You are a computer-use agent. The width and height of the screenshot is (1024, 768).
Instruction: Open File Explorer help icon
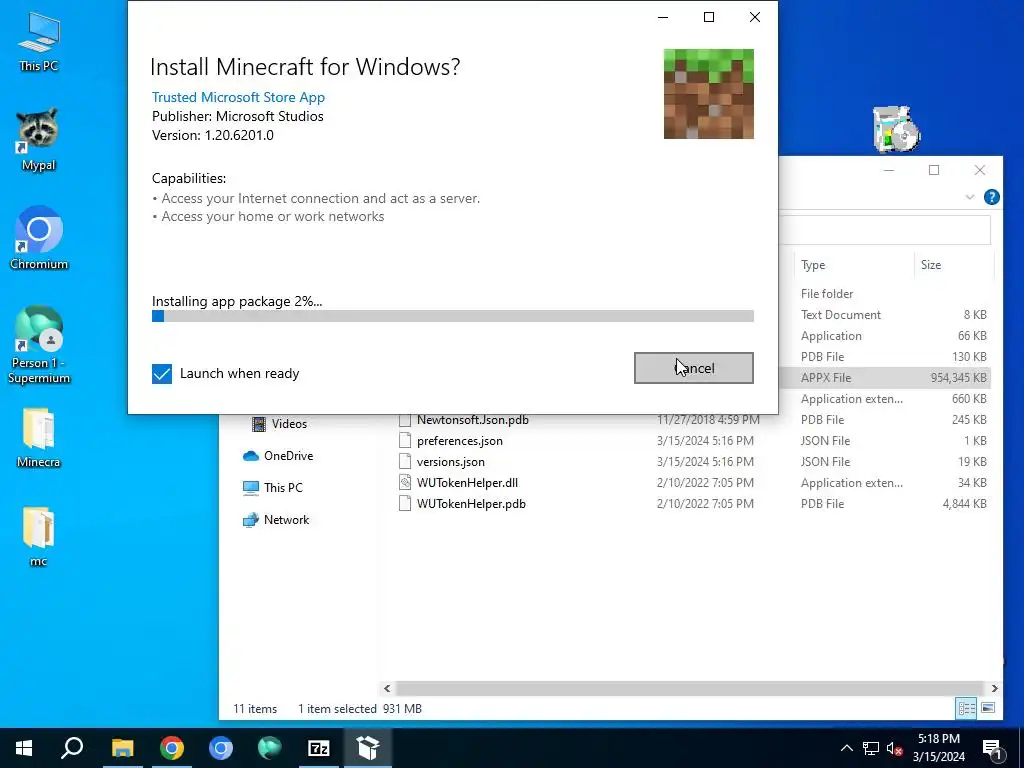coord(991,197)
